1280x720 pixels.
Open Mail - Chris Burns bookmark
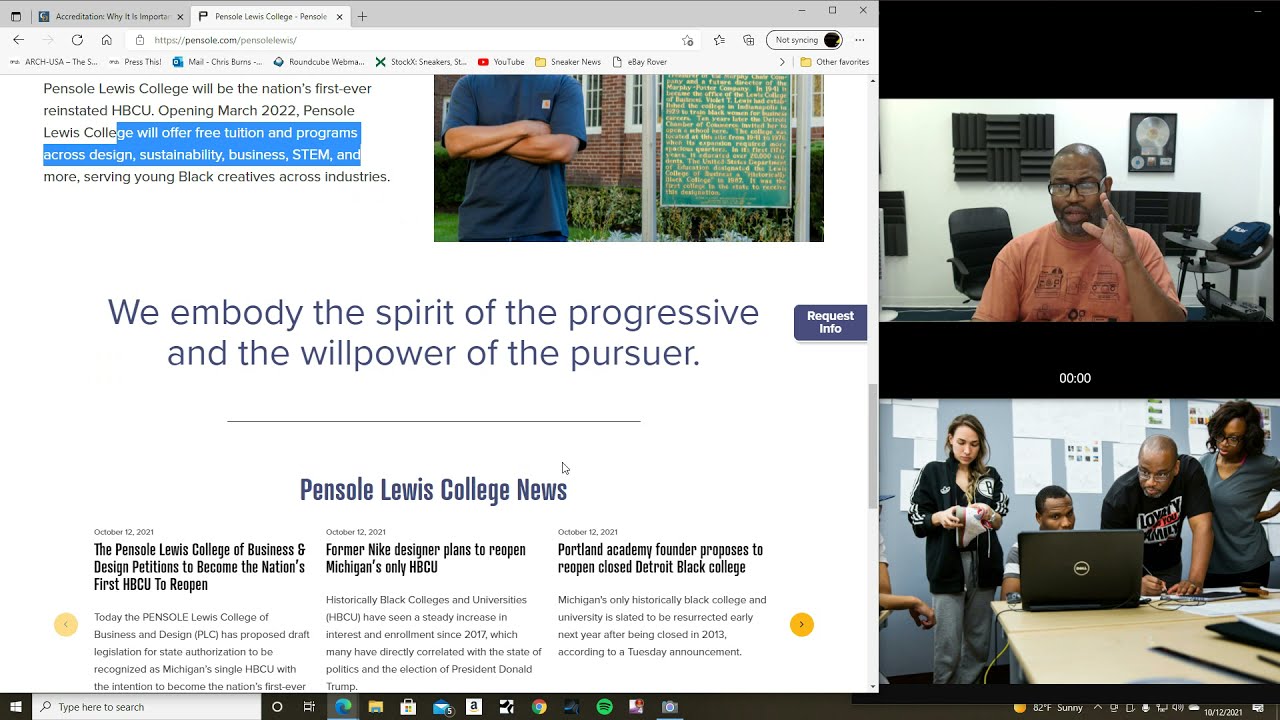218,62
